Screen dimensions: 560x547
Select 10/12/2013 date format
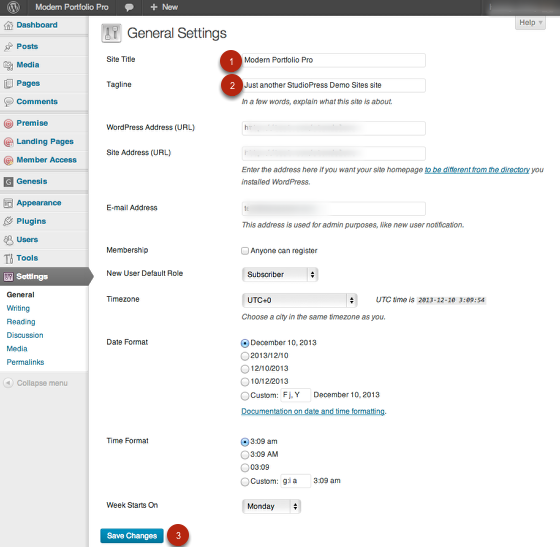[x=245, y=382]
